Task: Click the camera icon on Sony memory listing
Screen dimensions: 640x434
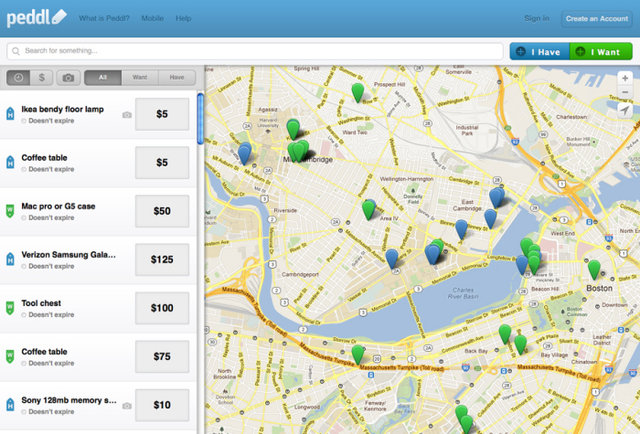Action: (x=127, y=406)
